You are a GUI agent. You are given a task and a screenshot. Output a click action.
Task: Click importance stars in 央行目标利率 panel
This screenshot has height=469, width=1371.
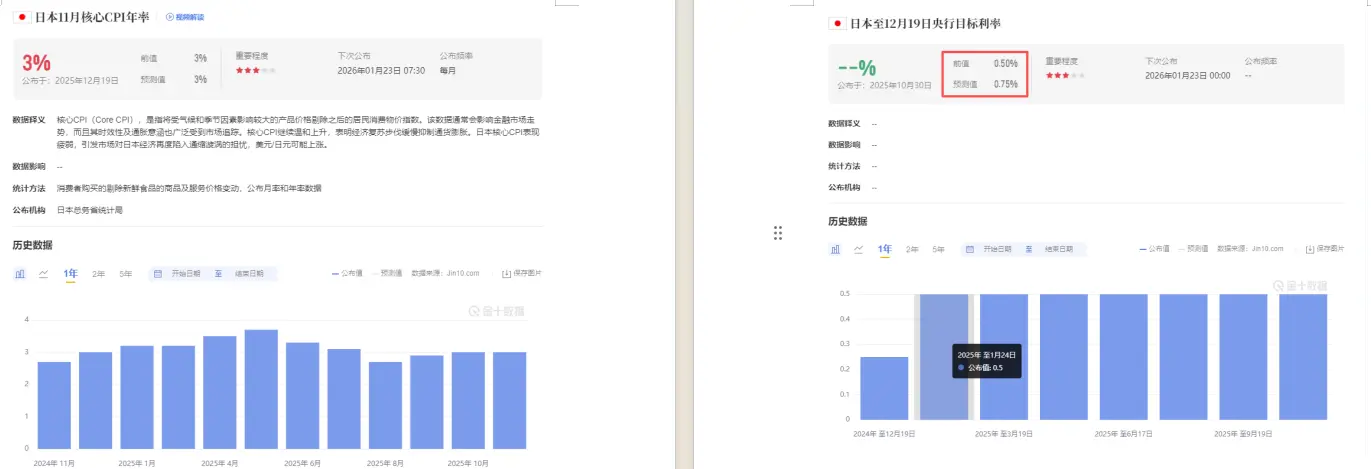click(1065, 75)
